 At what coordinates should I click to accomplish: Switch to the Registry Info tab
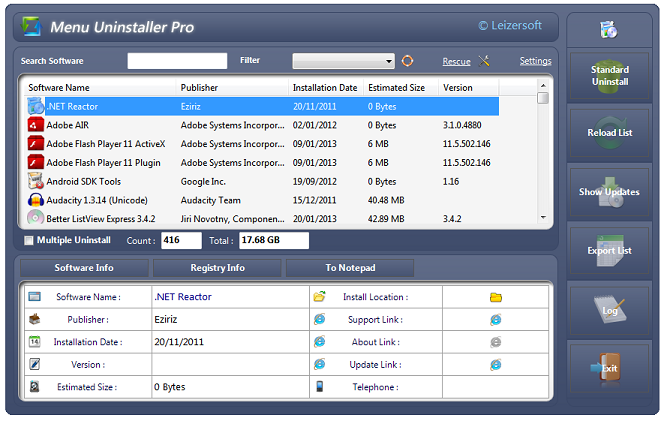[217, 268]
